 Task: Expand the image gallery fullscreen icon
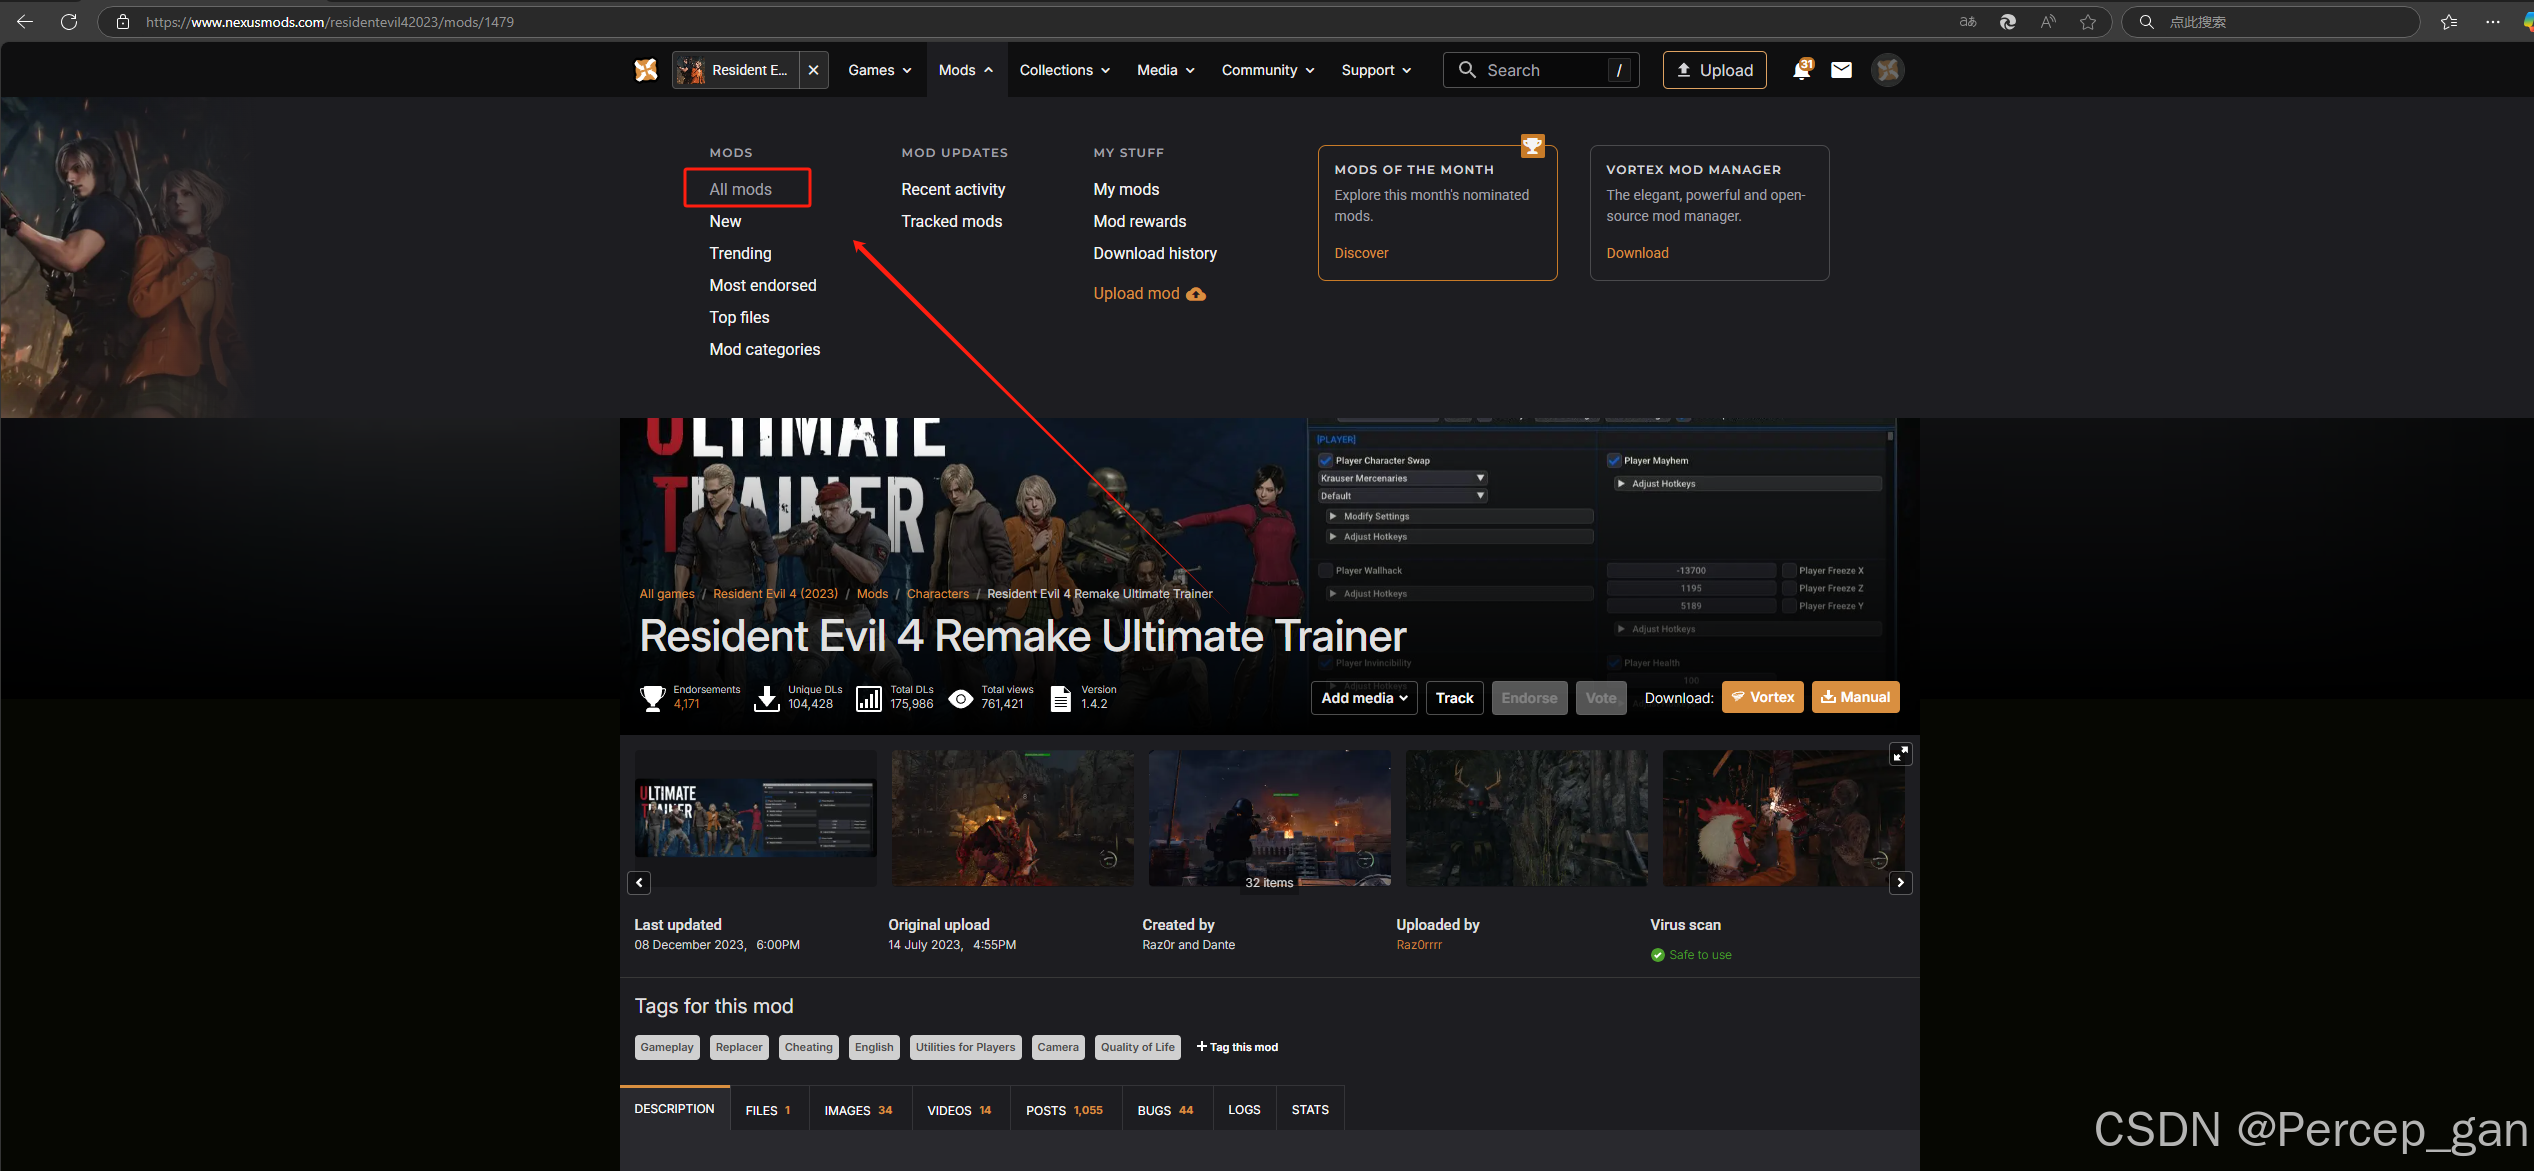1900,754
